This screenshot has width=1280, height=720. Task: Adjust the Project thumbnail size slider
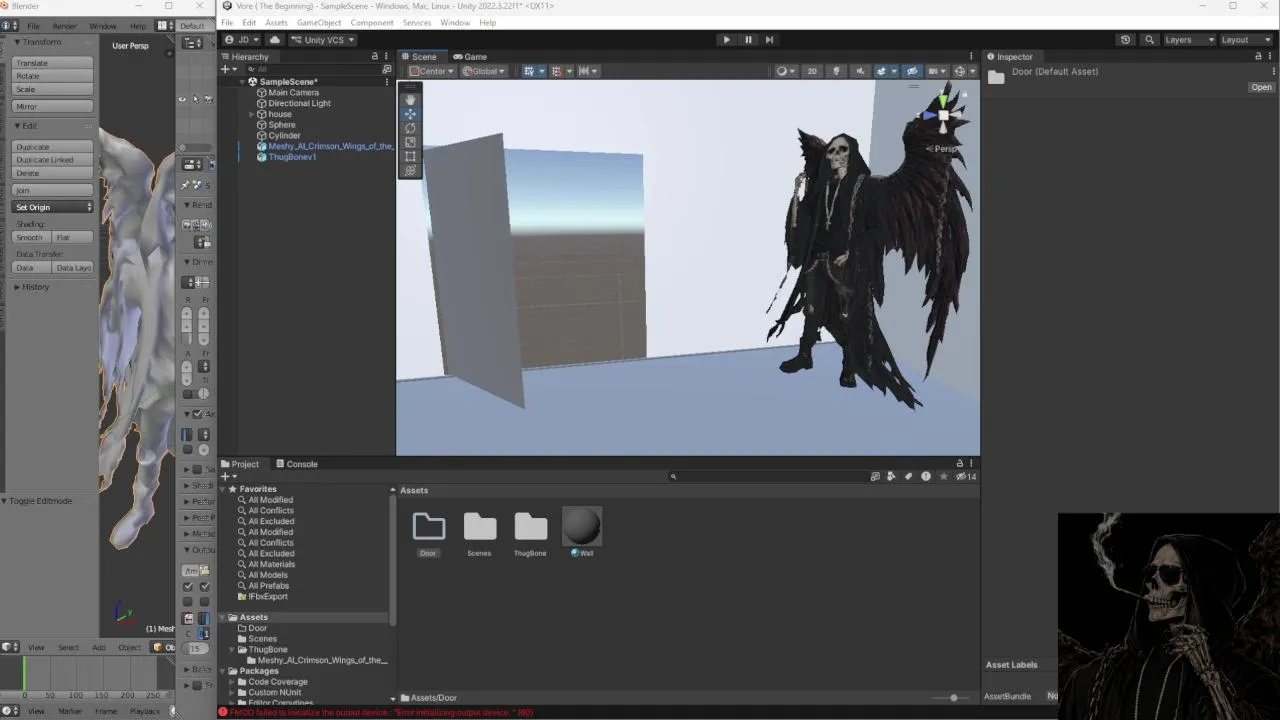click(953, 698)
